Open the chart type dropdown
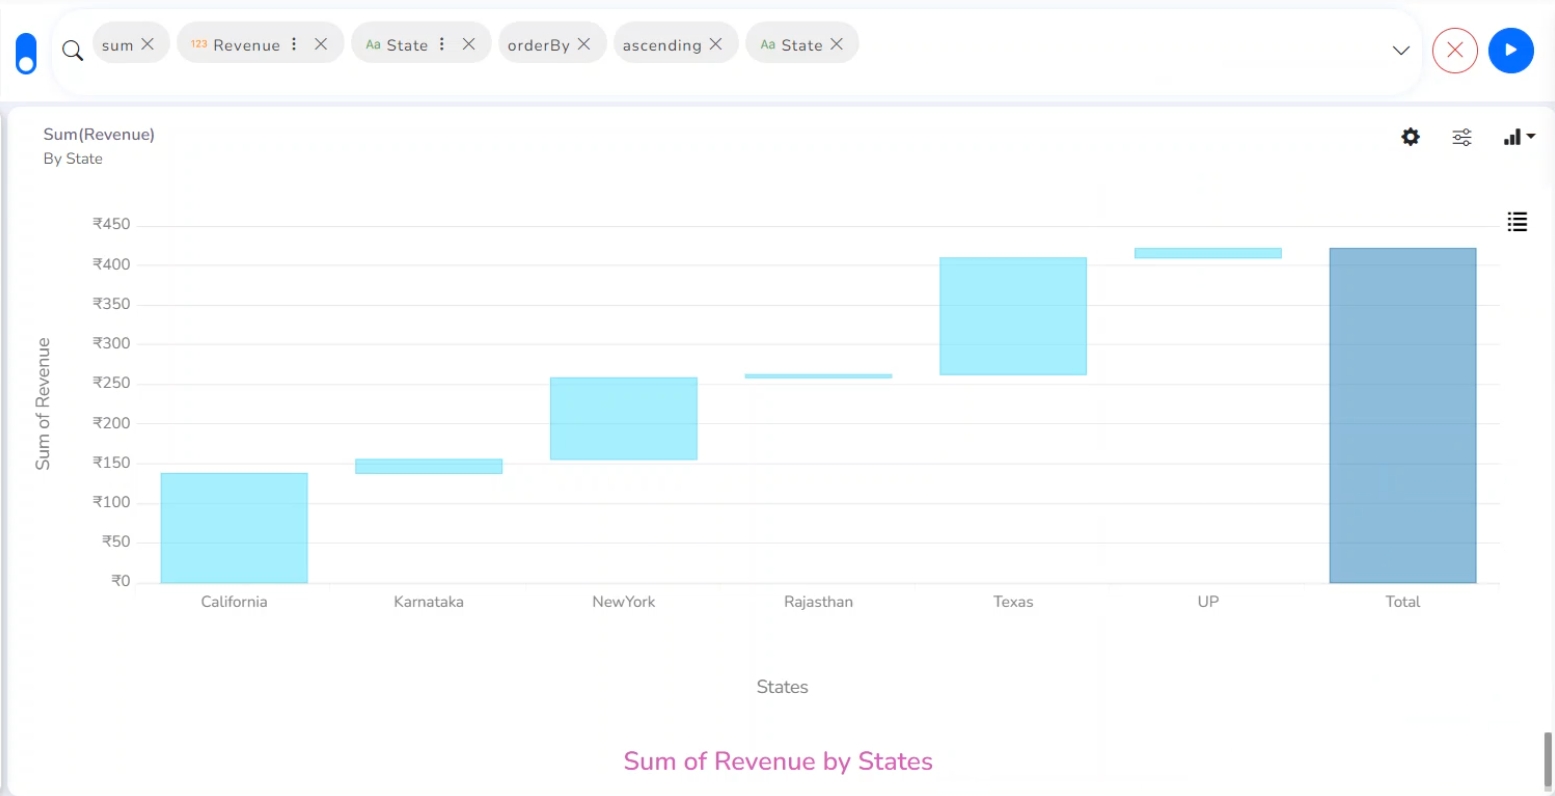Viewport: 1555px width, 796px height. coord(1518,137)
